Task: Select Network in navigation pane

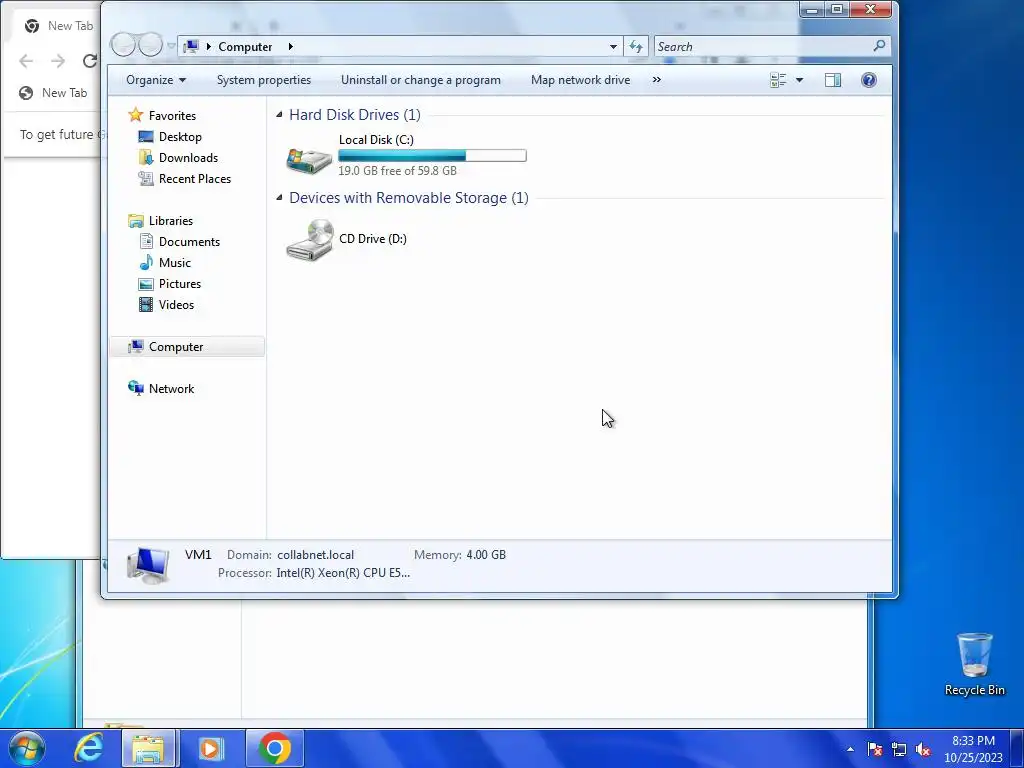Action: coord(171,389)
